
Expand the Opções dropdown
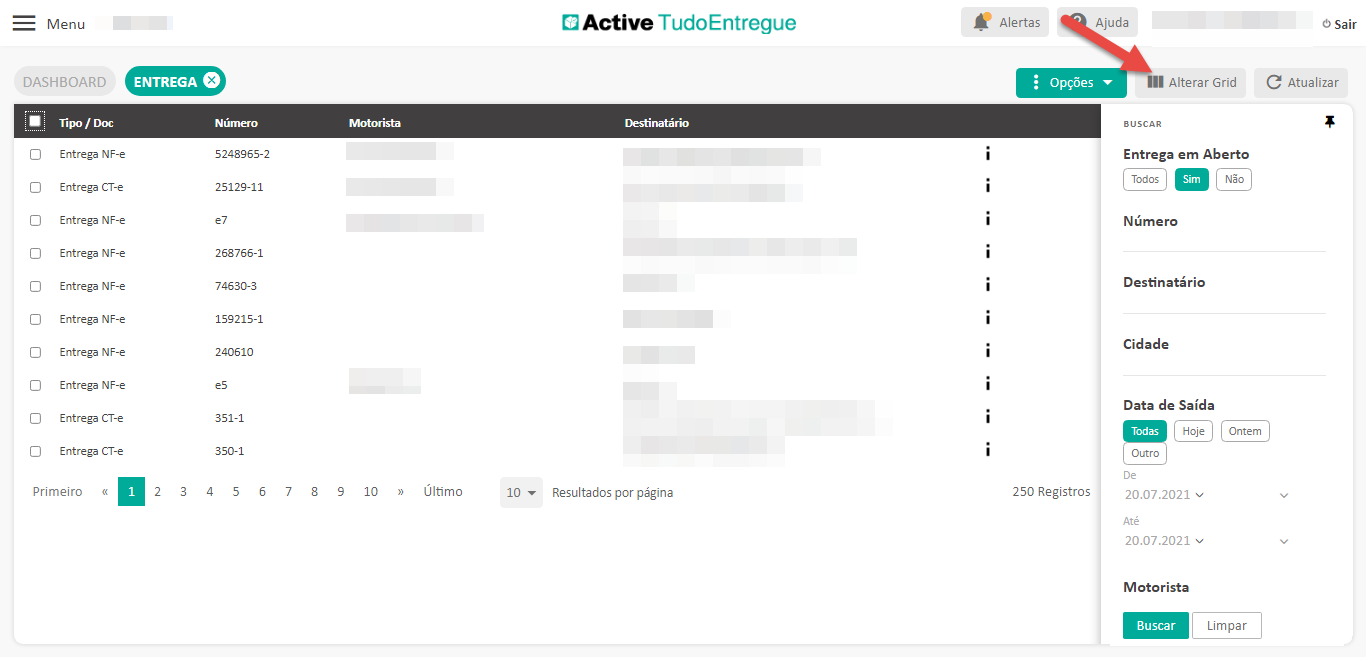pyautogui.click(x=1071, y=83)
